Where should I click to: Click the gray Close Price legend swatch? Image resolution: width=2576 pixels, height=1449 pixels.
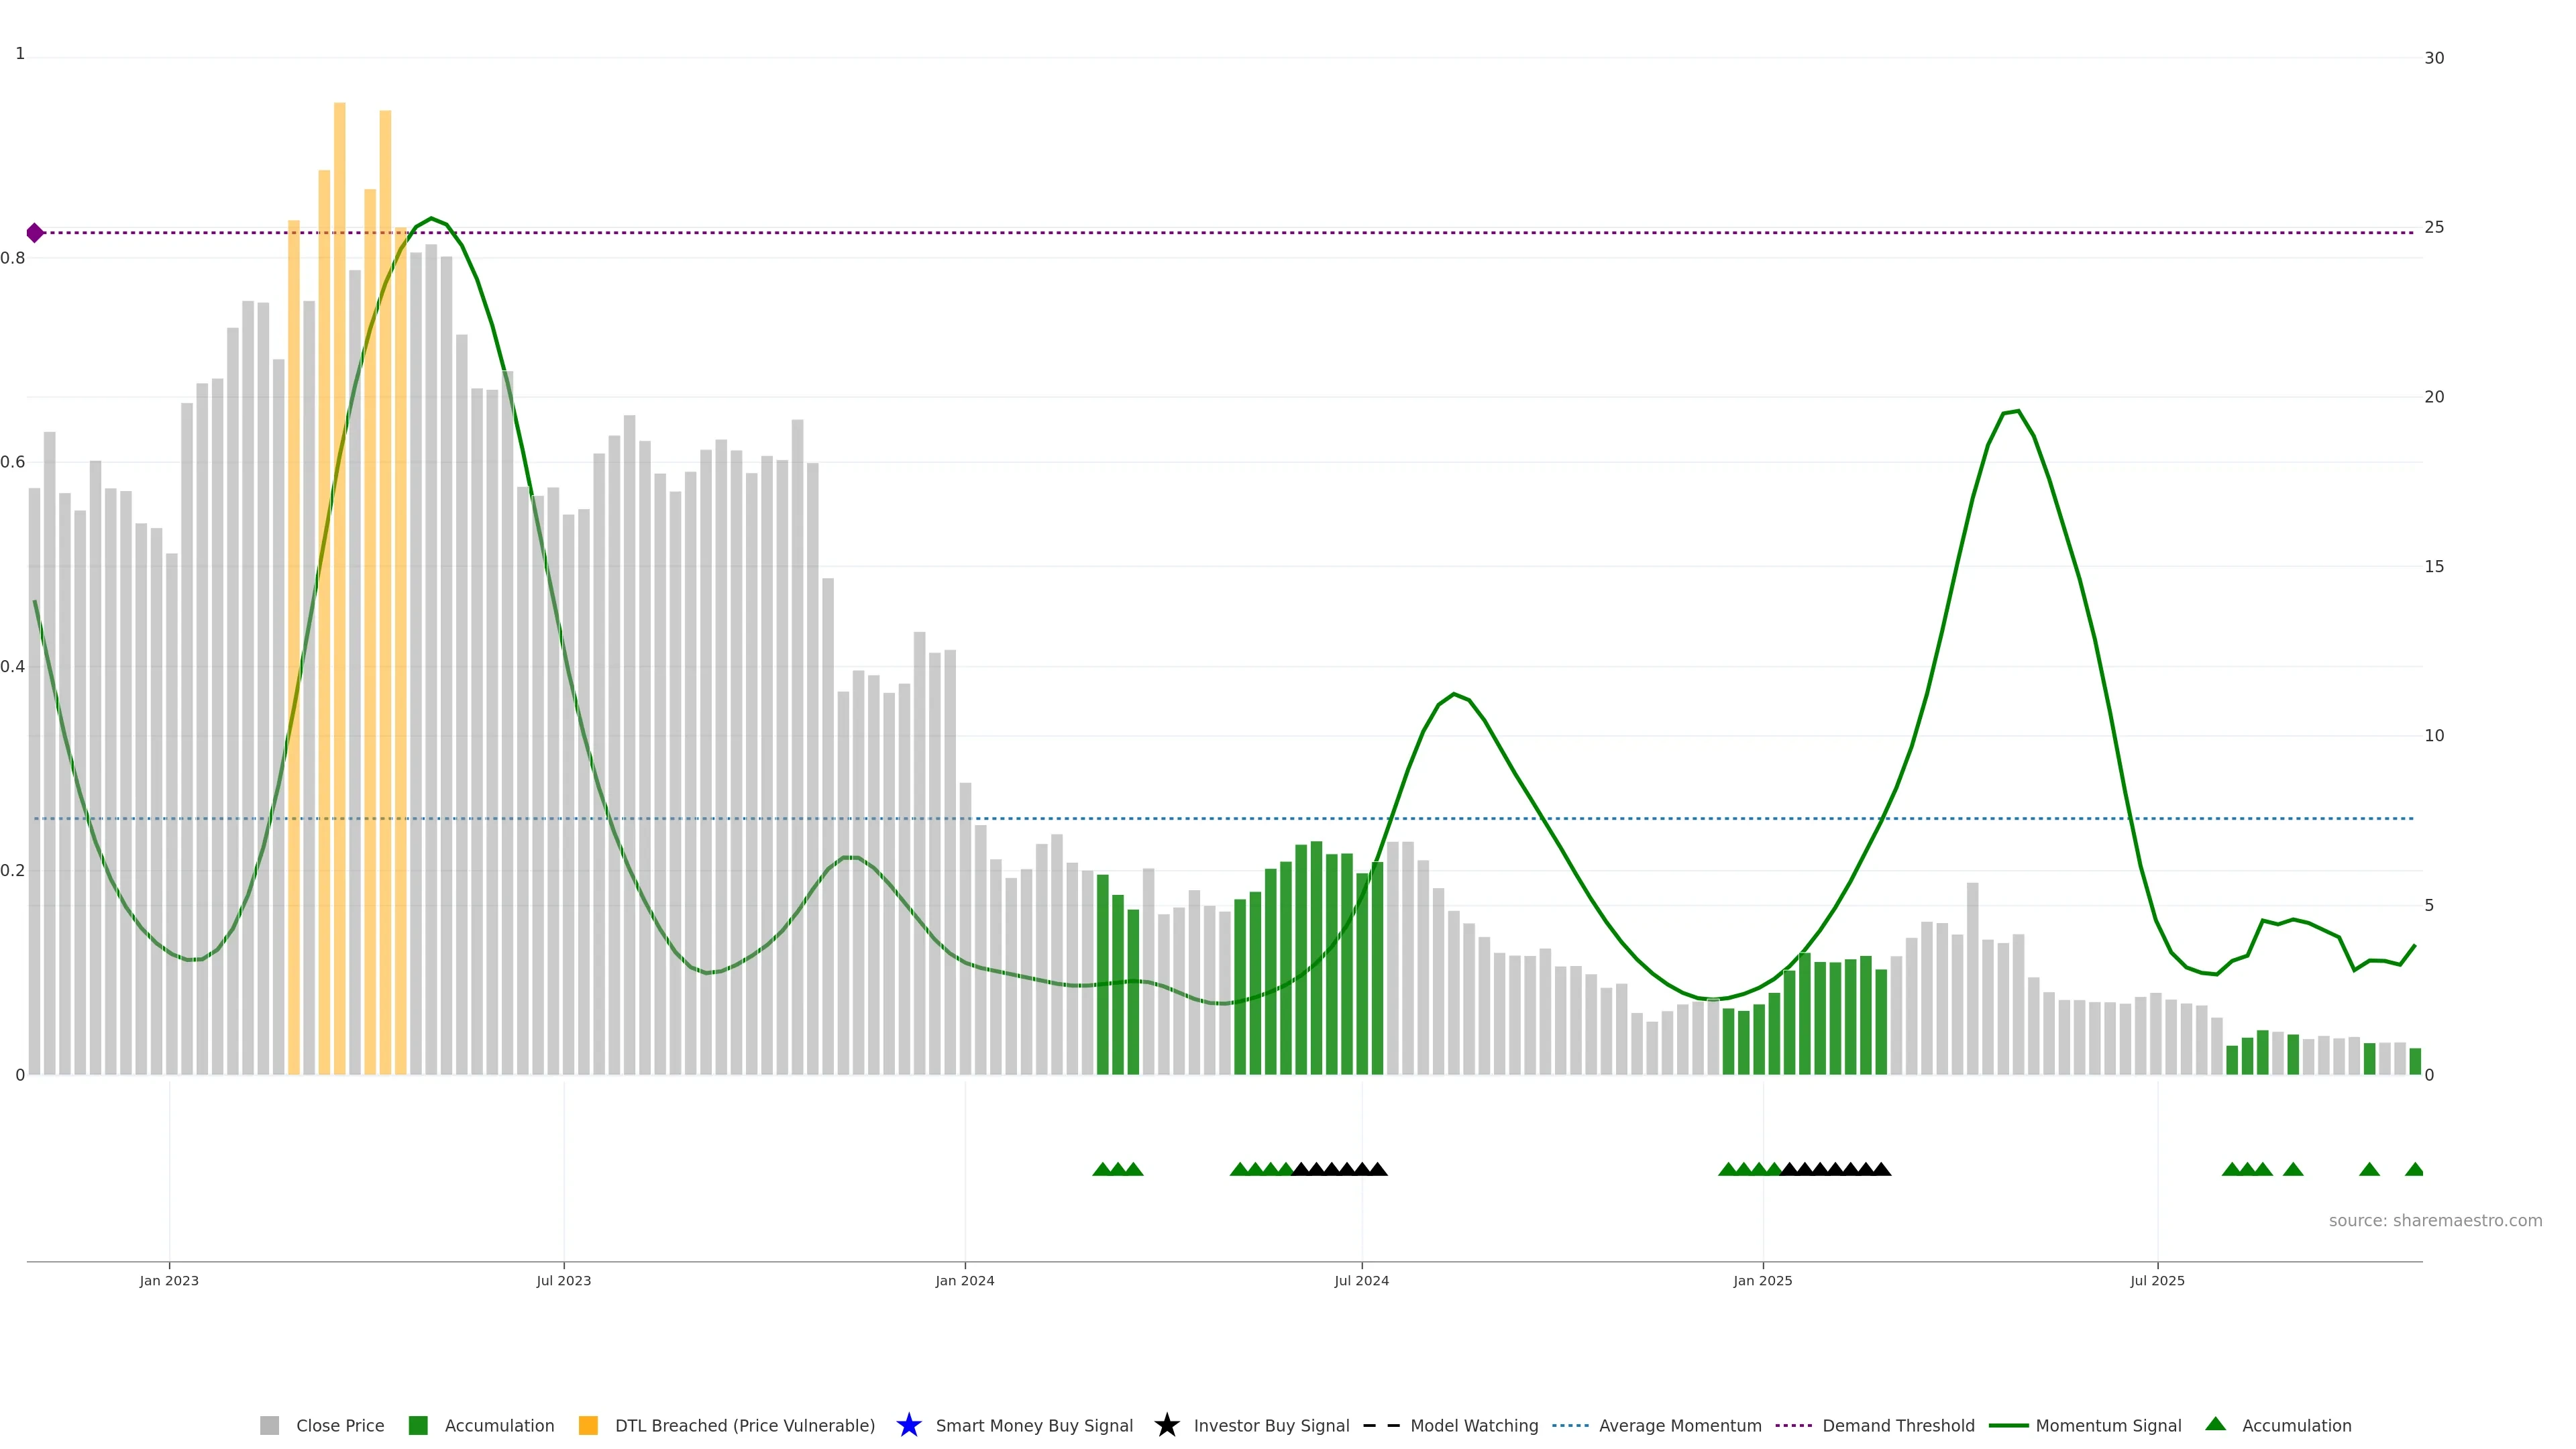point(269,1425)
